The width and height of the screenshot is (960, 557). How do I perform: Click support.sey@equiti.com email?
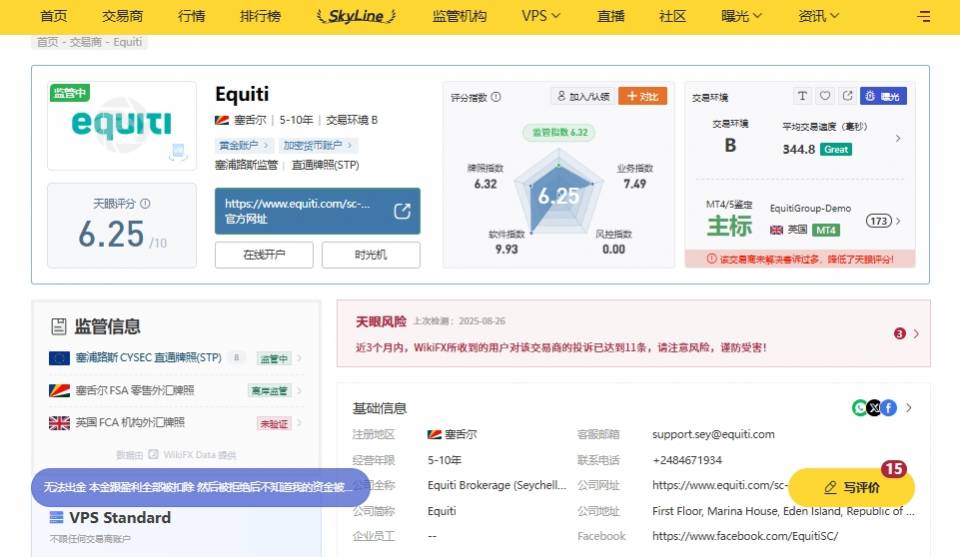click(713, 434)
